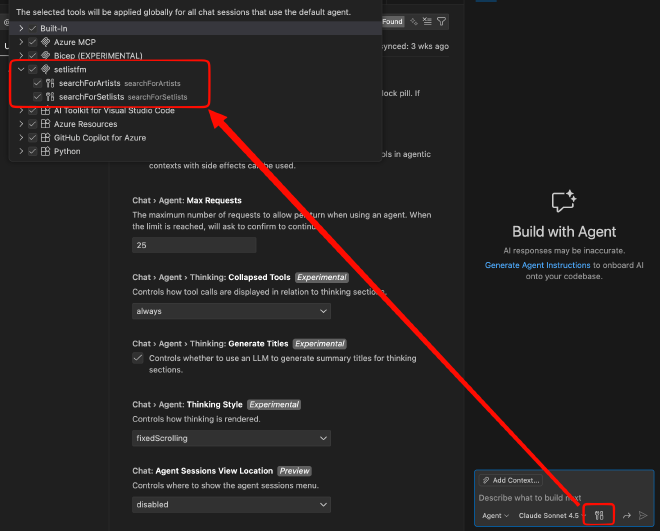Open the Thinking Style dropdown showing fixedScrolling

(231, 438)
